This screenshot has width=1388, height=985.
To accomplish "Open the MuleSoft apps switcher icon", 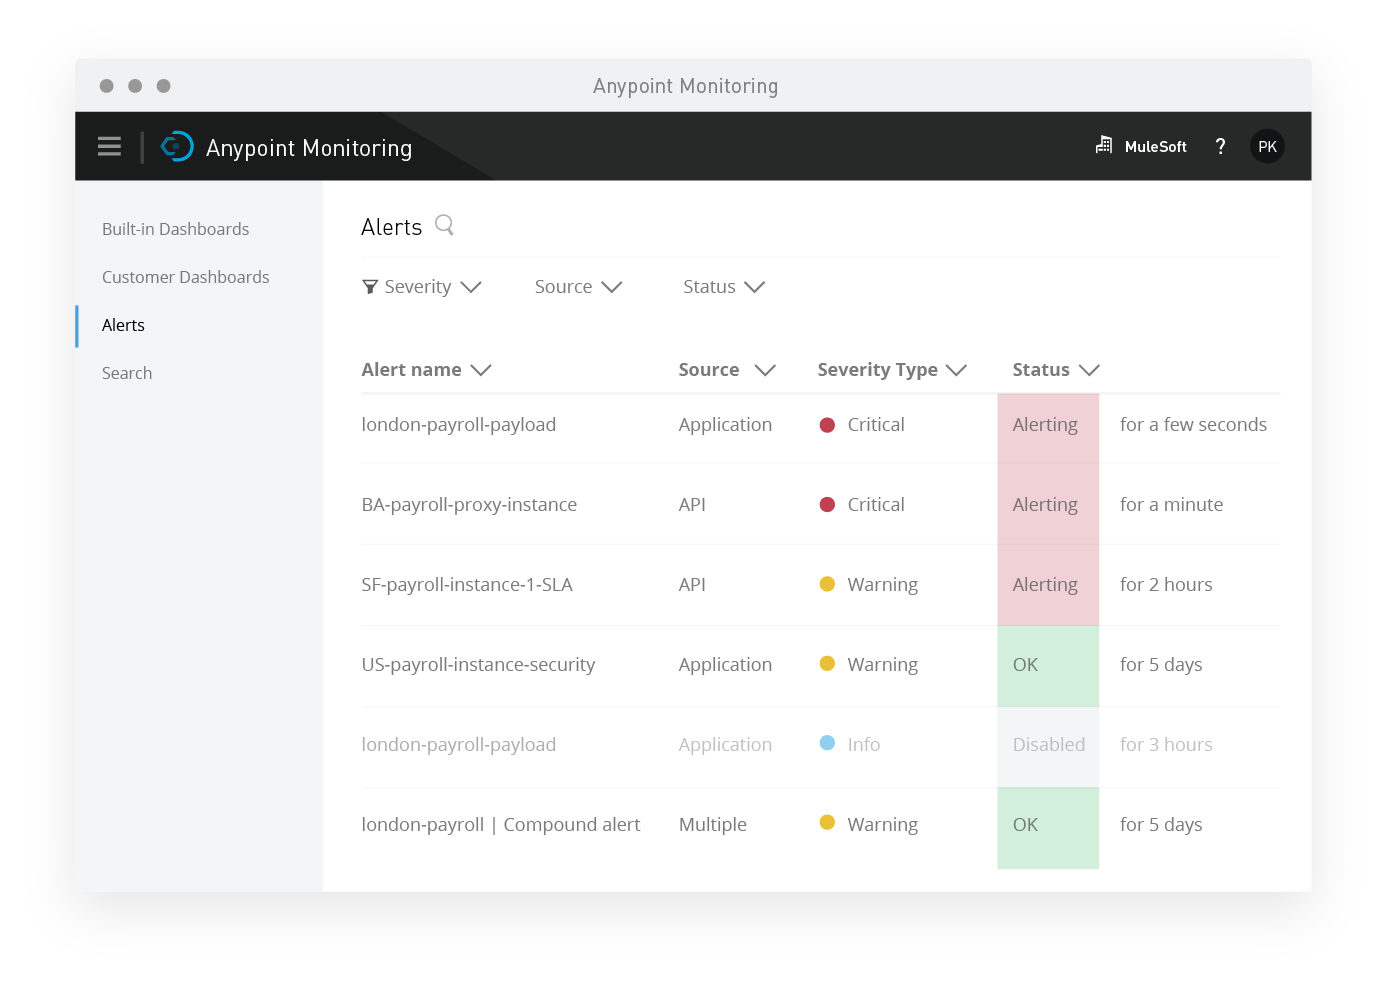I will click(1103, 146).
